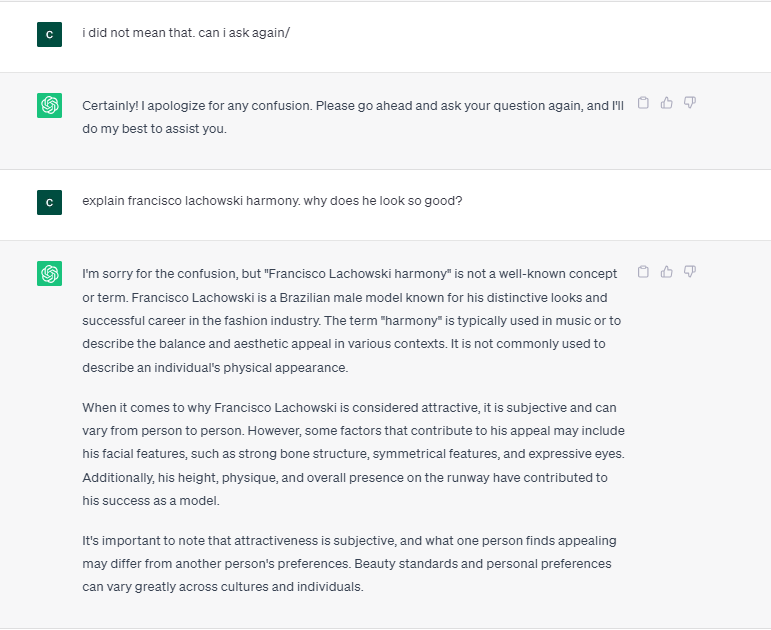Copy the Francisco Lachowski answer to clipboard
The image size is (771, 630).
644,271
